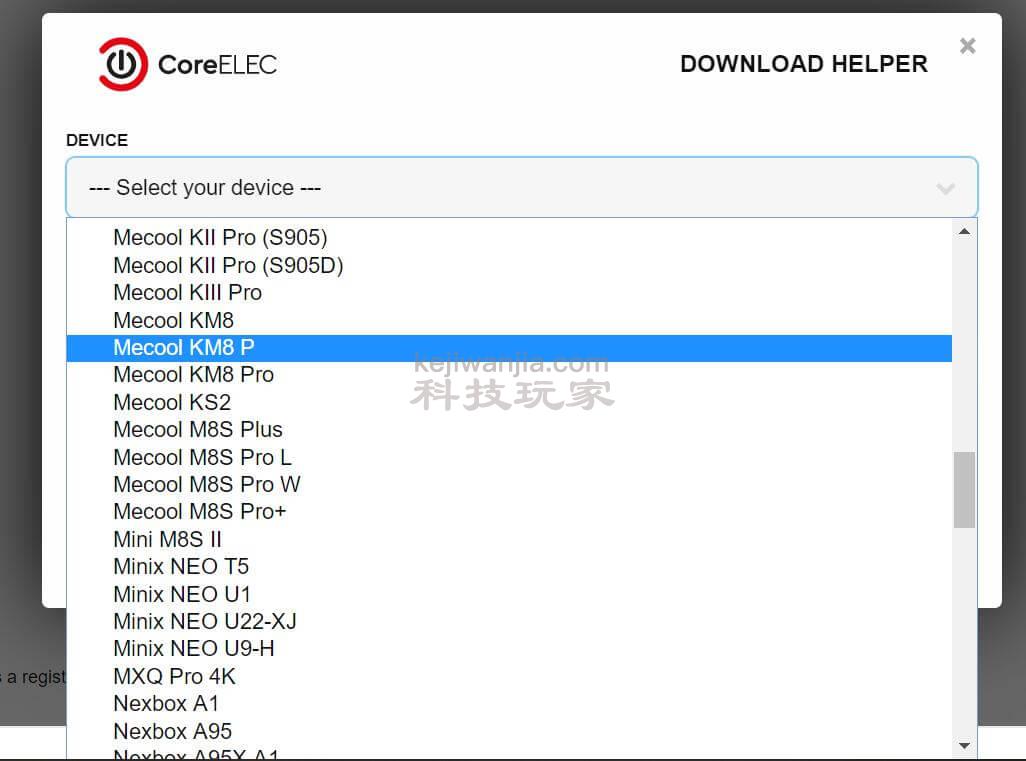Open the Select your device dropdown
Viewport: 1026px width, 761px height.
[522, 187]
